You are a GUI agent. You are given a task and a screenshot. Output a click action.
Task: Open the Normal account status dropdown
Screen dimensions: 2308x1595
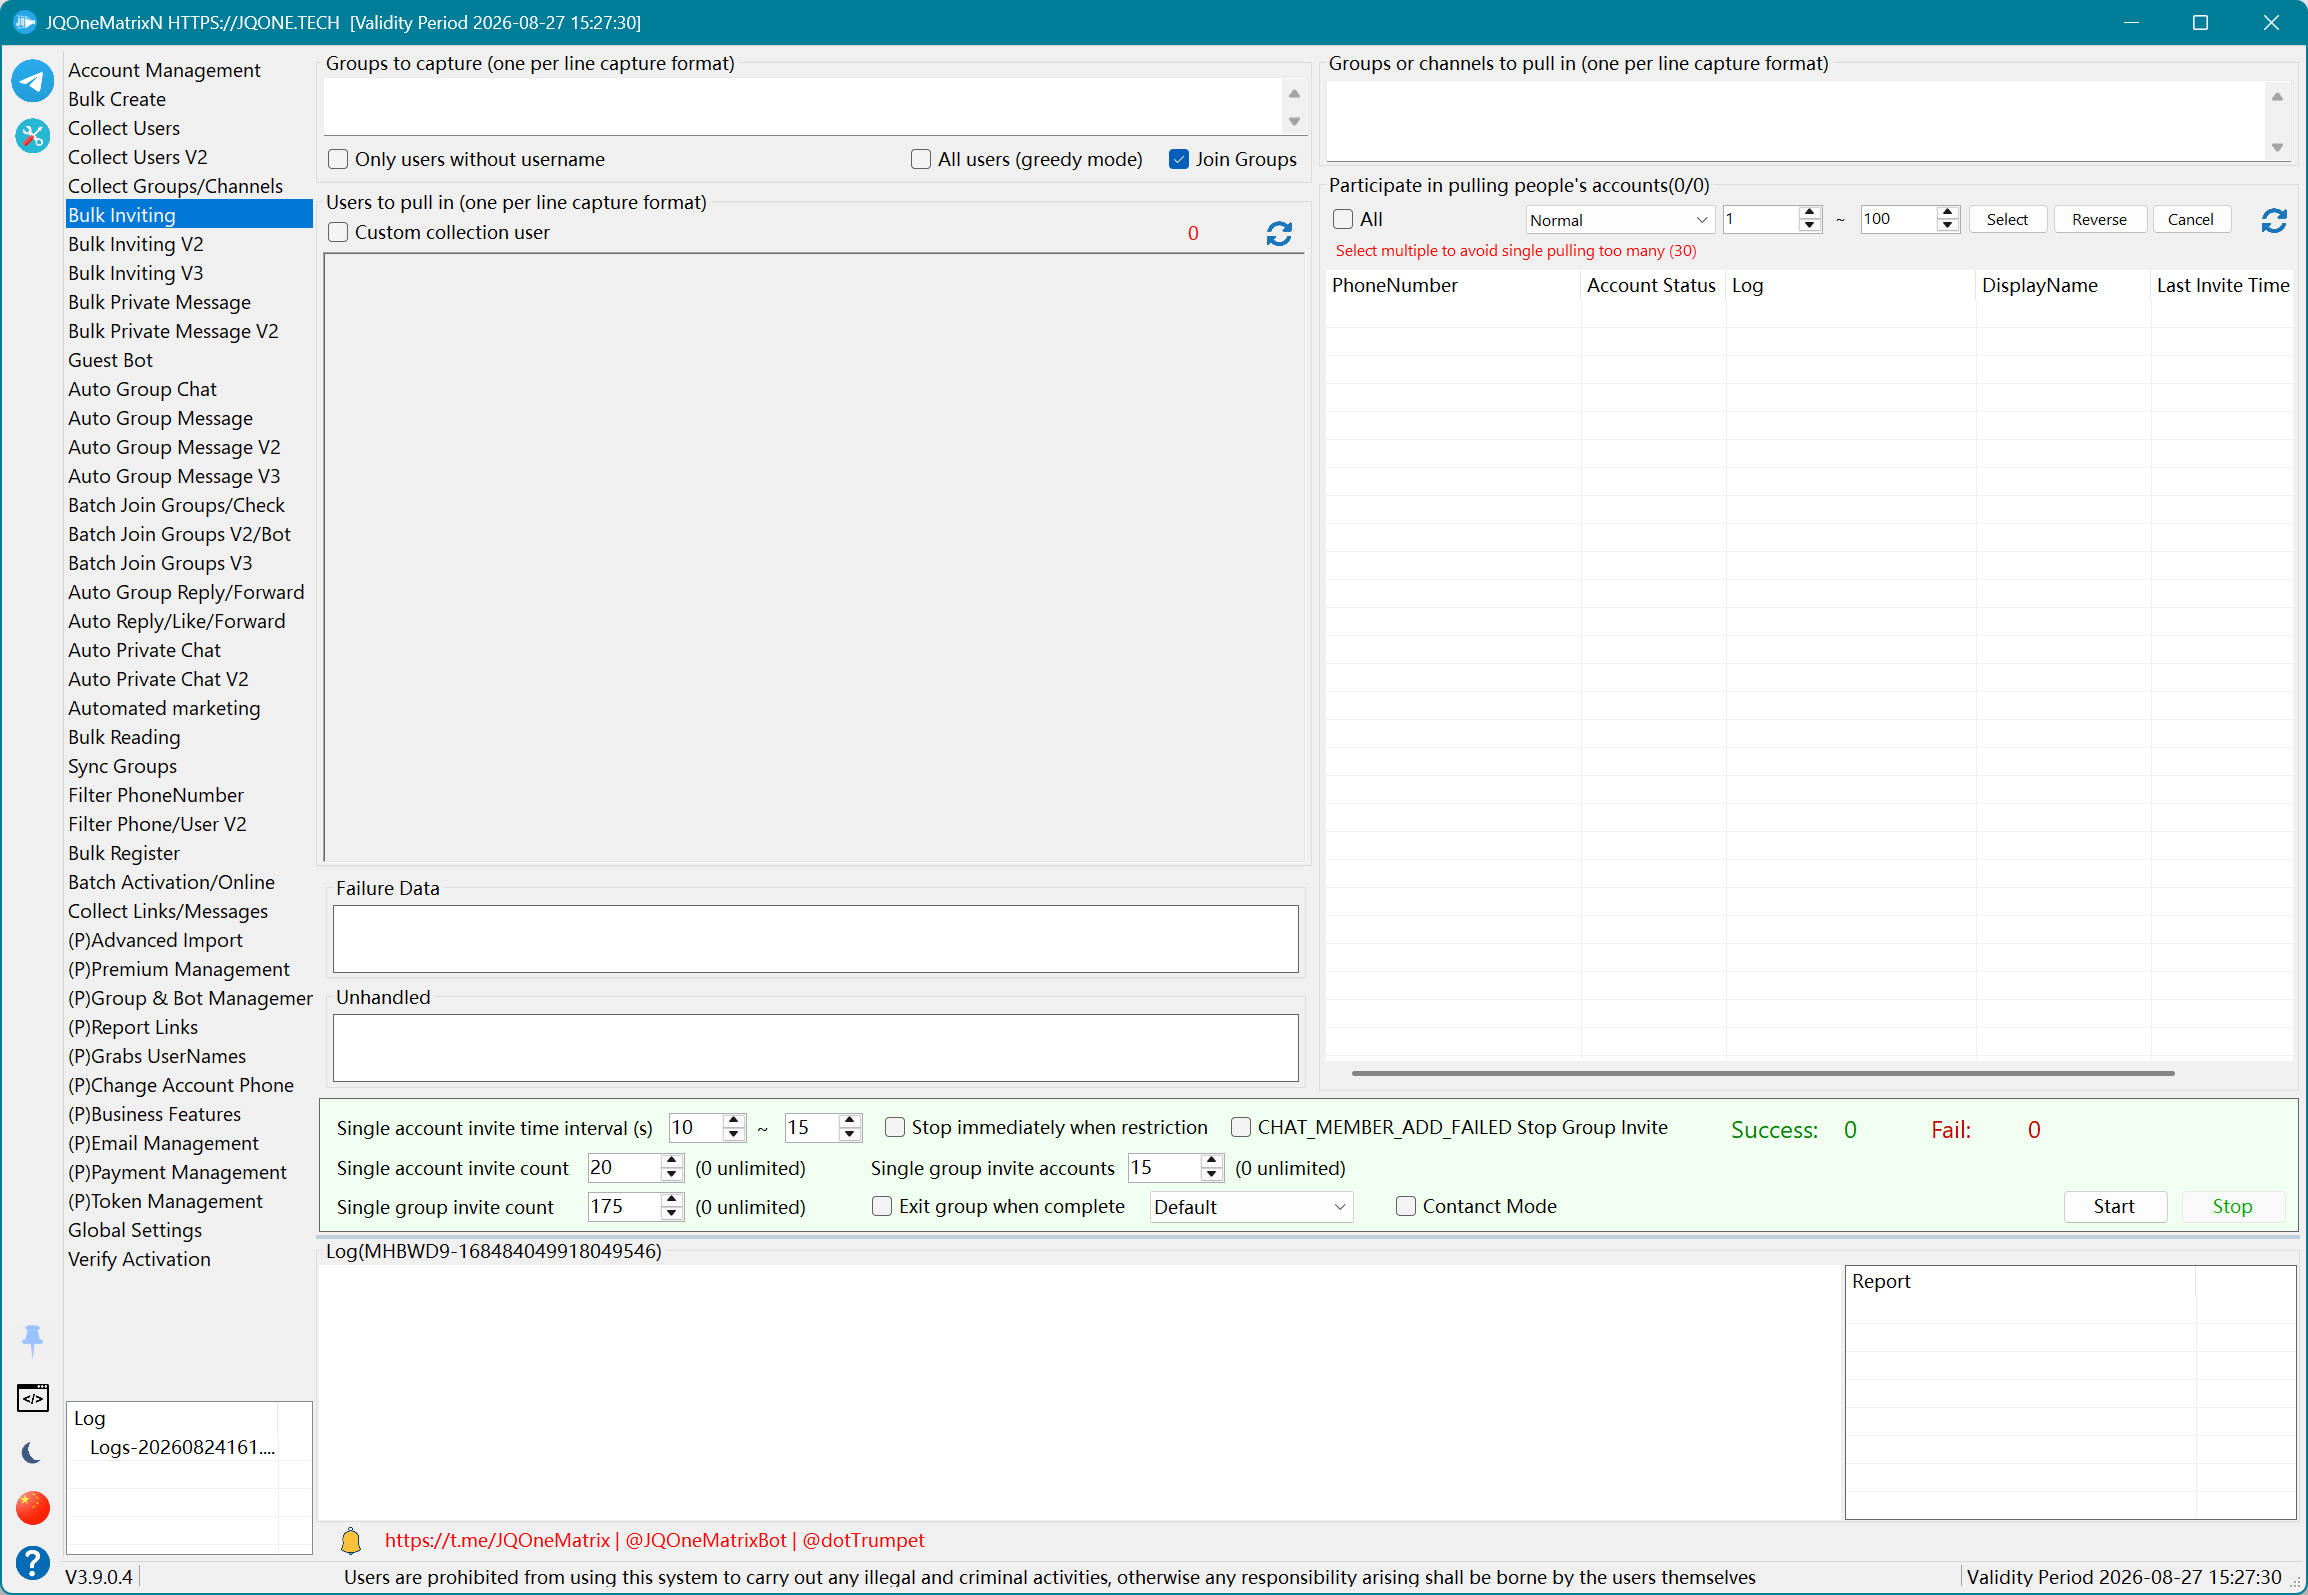pos(1619,220)
